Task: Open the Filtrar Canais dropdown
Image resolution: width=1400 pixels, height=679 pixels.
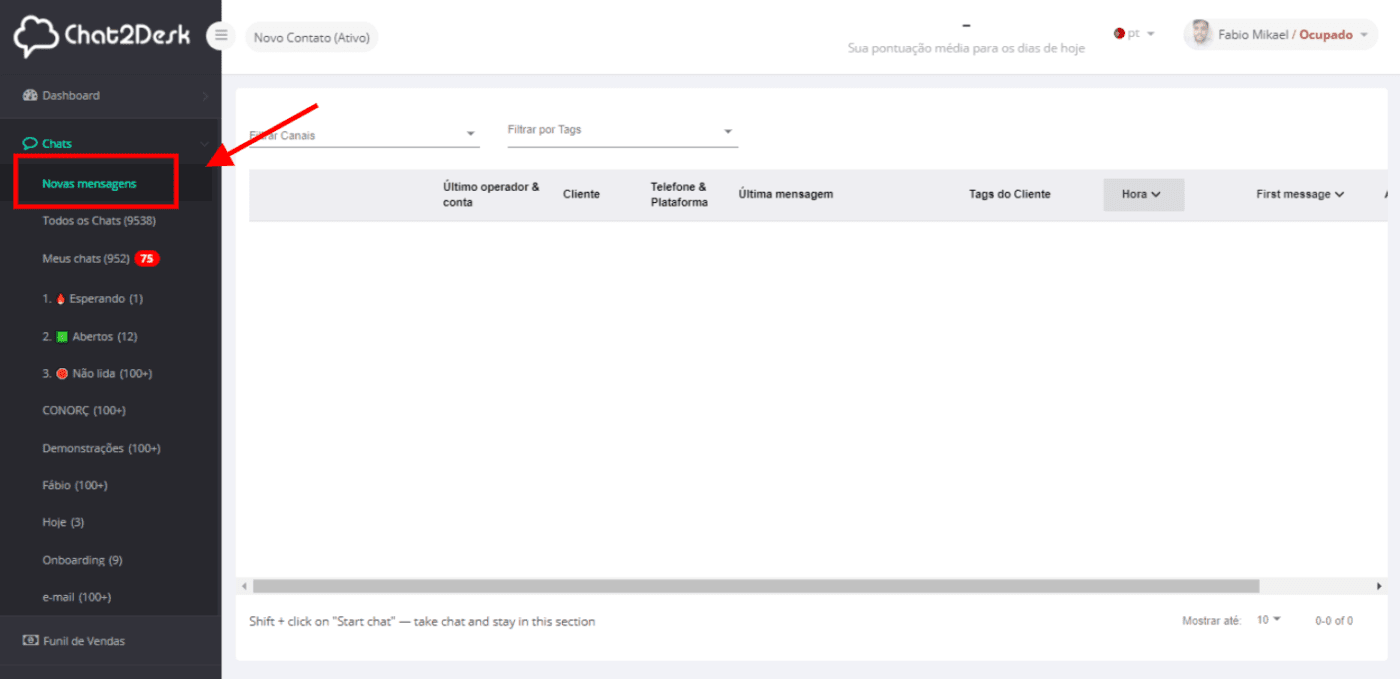Action: click(364, 135)
